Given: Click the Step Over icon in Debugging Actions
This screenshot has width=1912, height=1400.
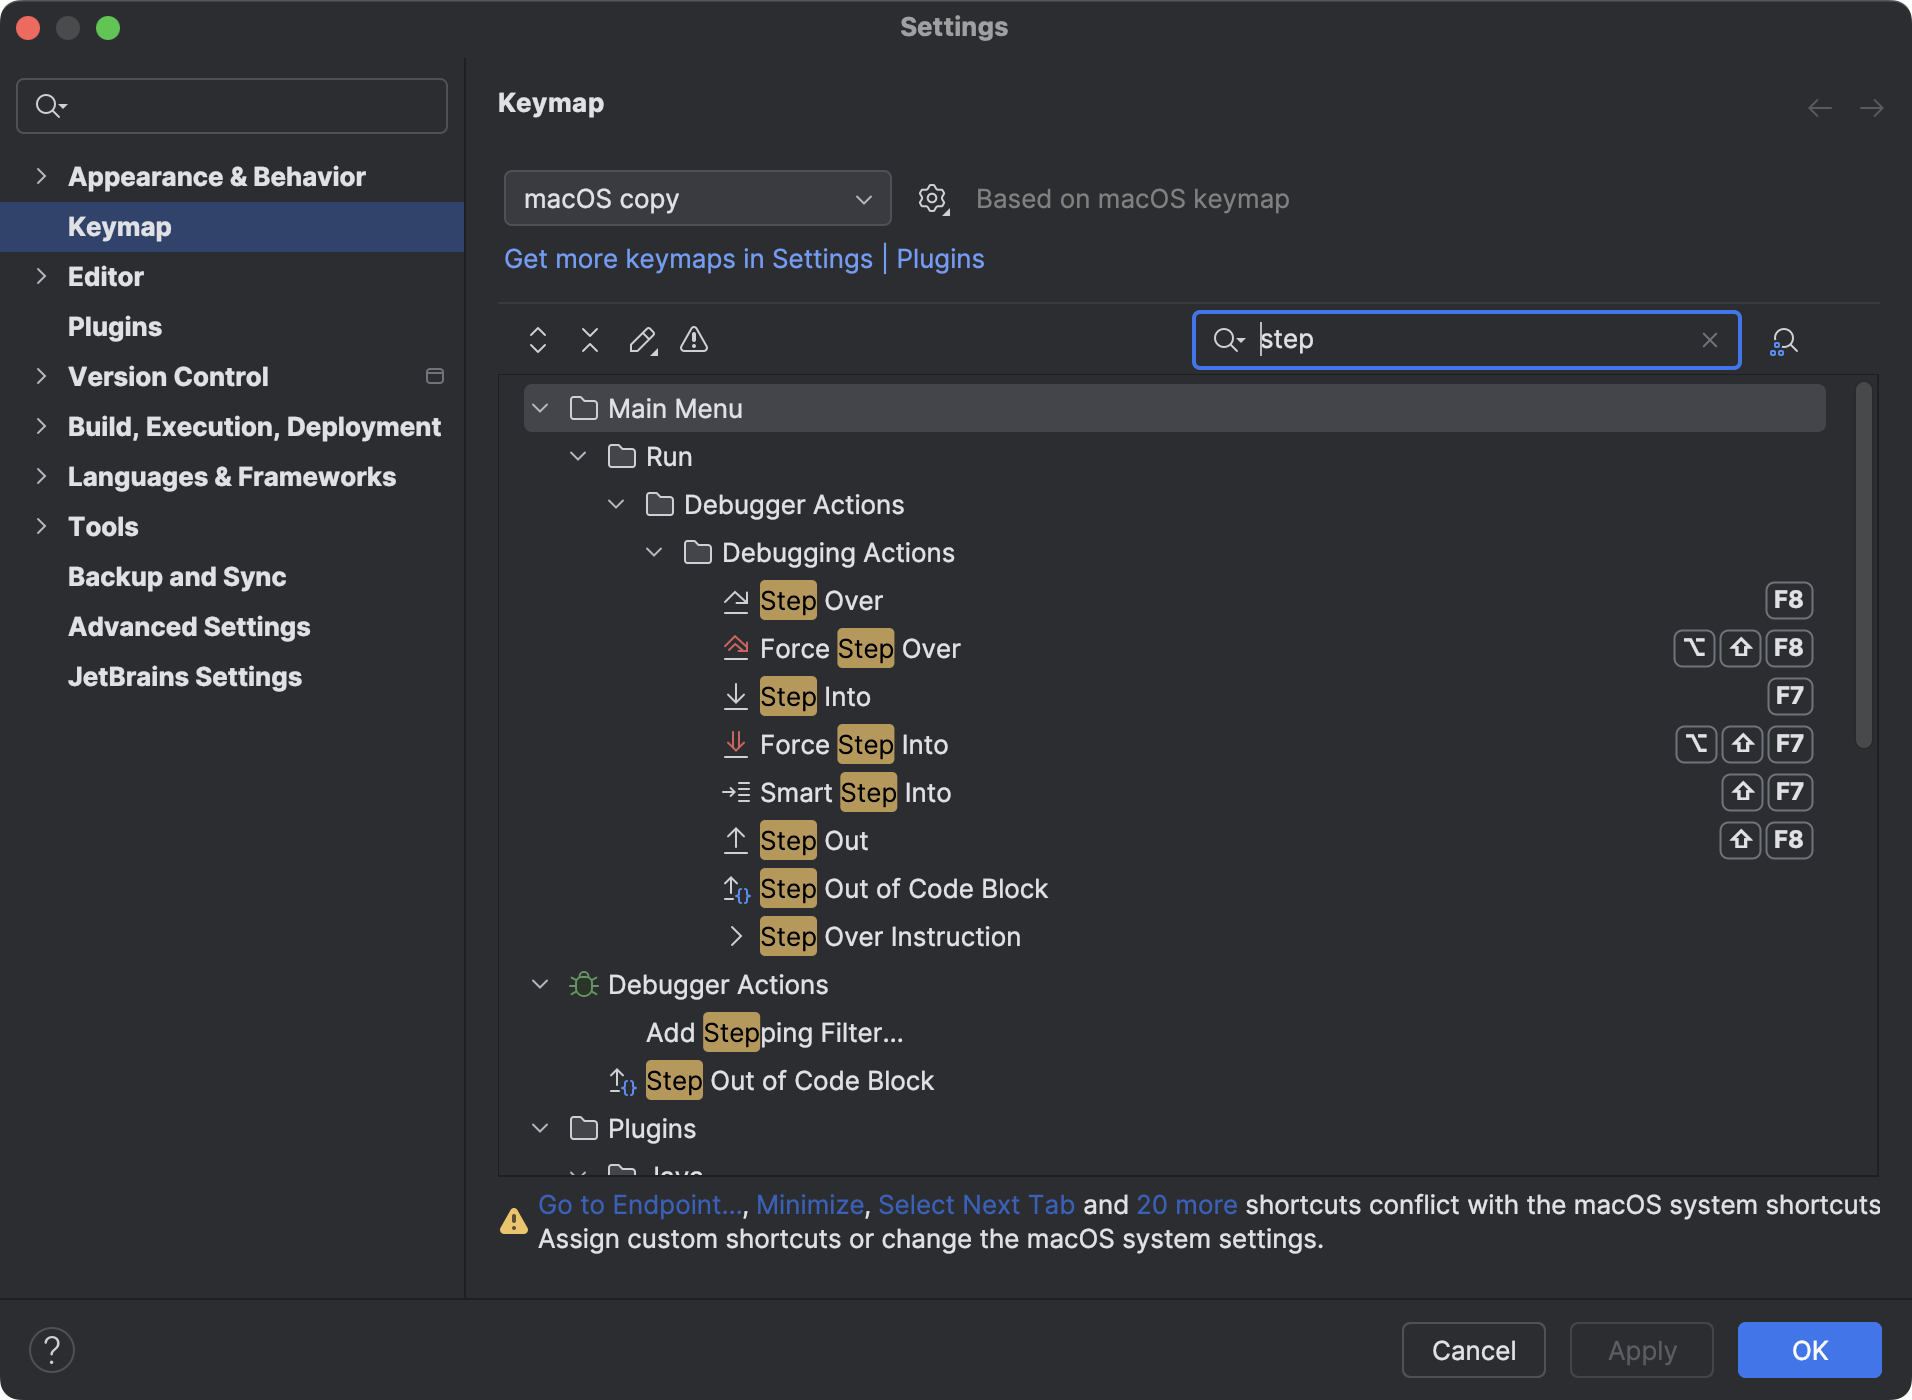Looking at the screenshot, I should (737, 599).
